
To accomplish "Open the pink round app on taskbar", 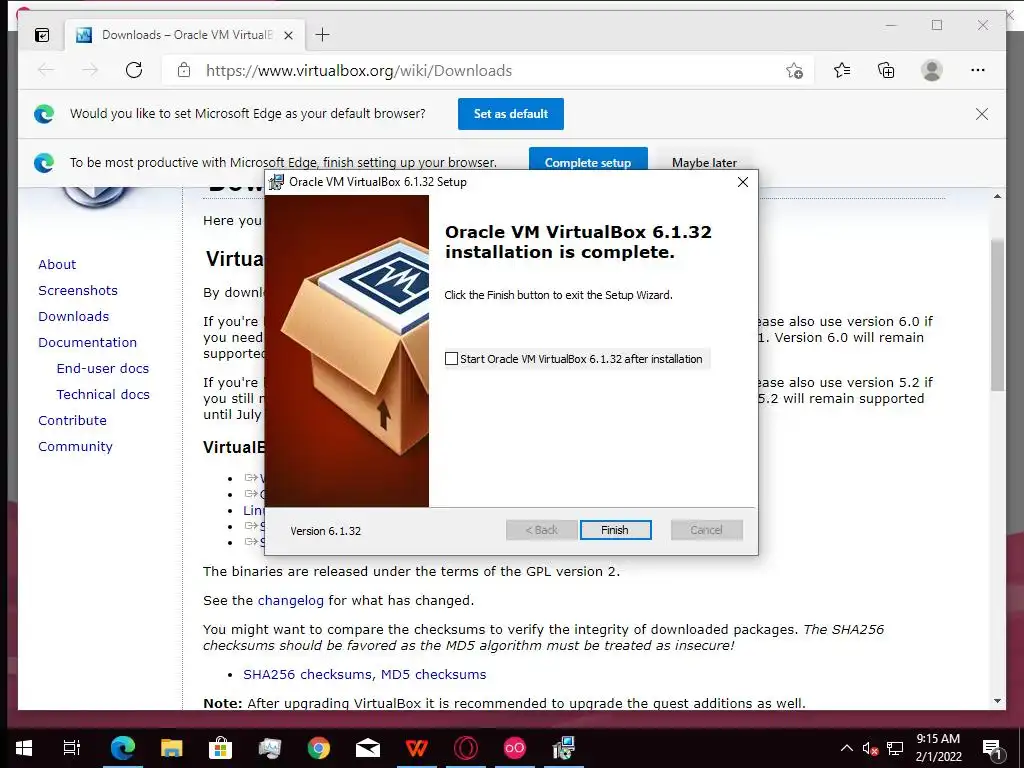I will click(x=515, y=748).
